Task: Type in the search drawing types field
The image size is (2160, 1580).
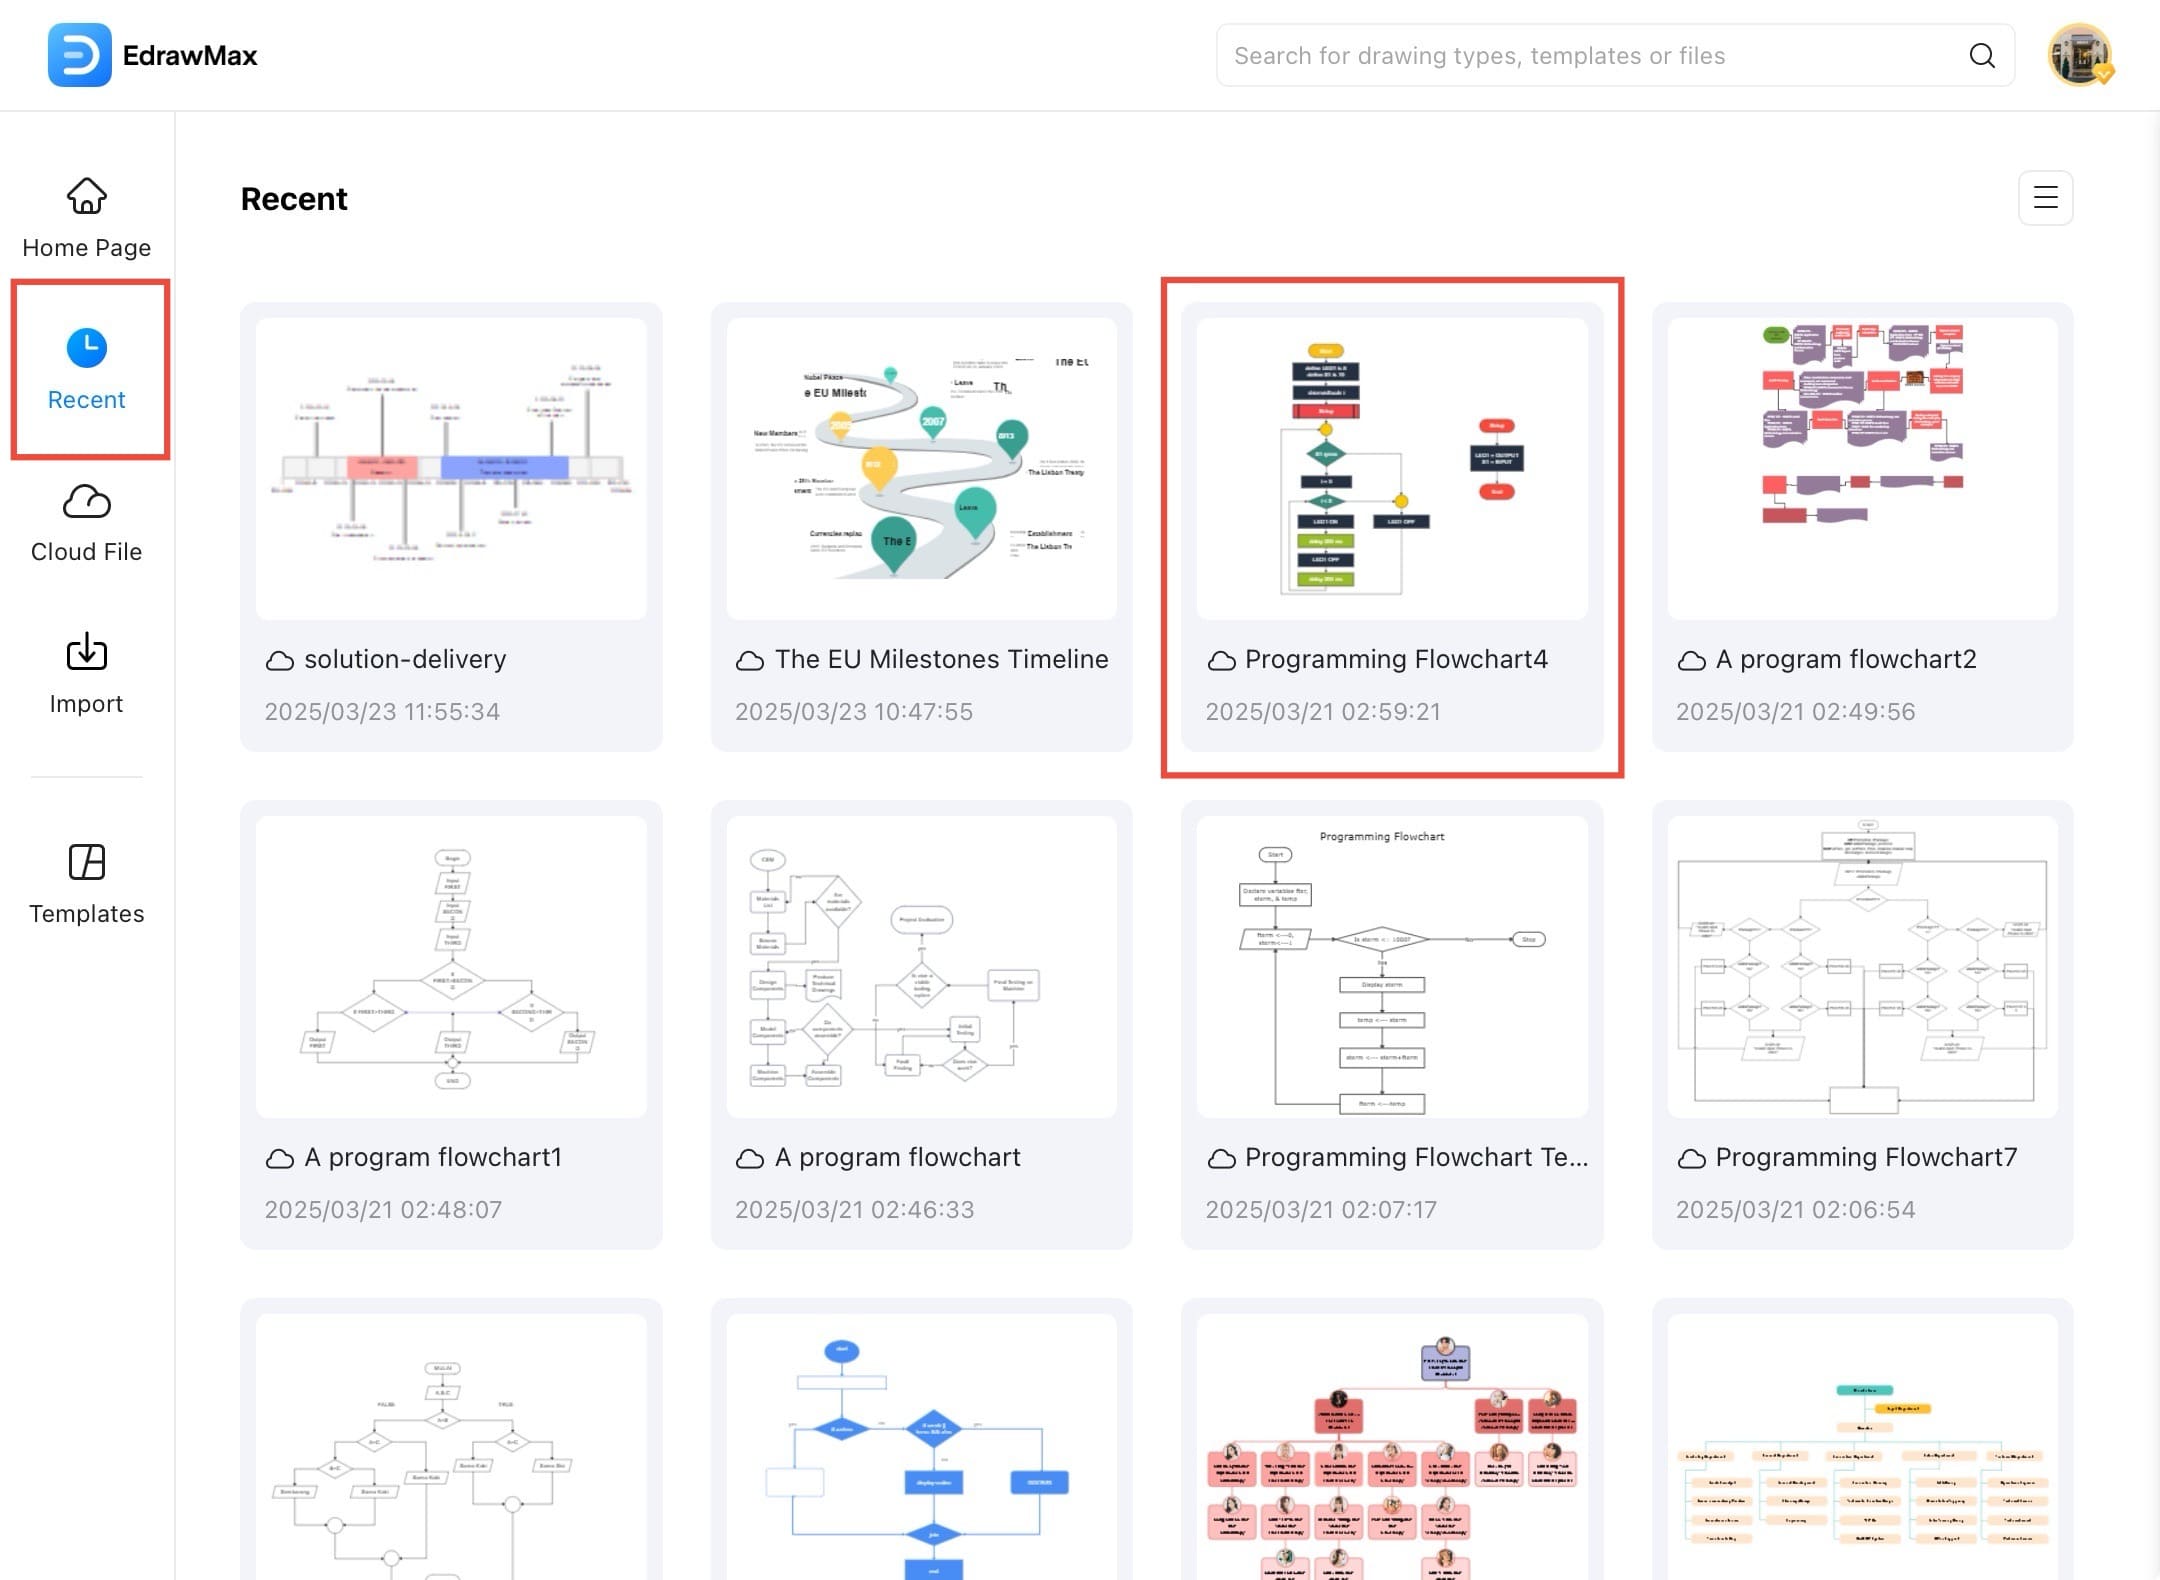Action: pos(1590,56)
